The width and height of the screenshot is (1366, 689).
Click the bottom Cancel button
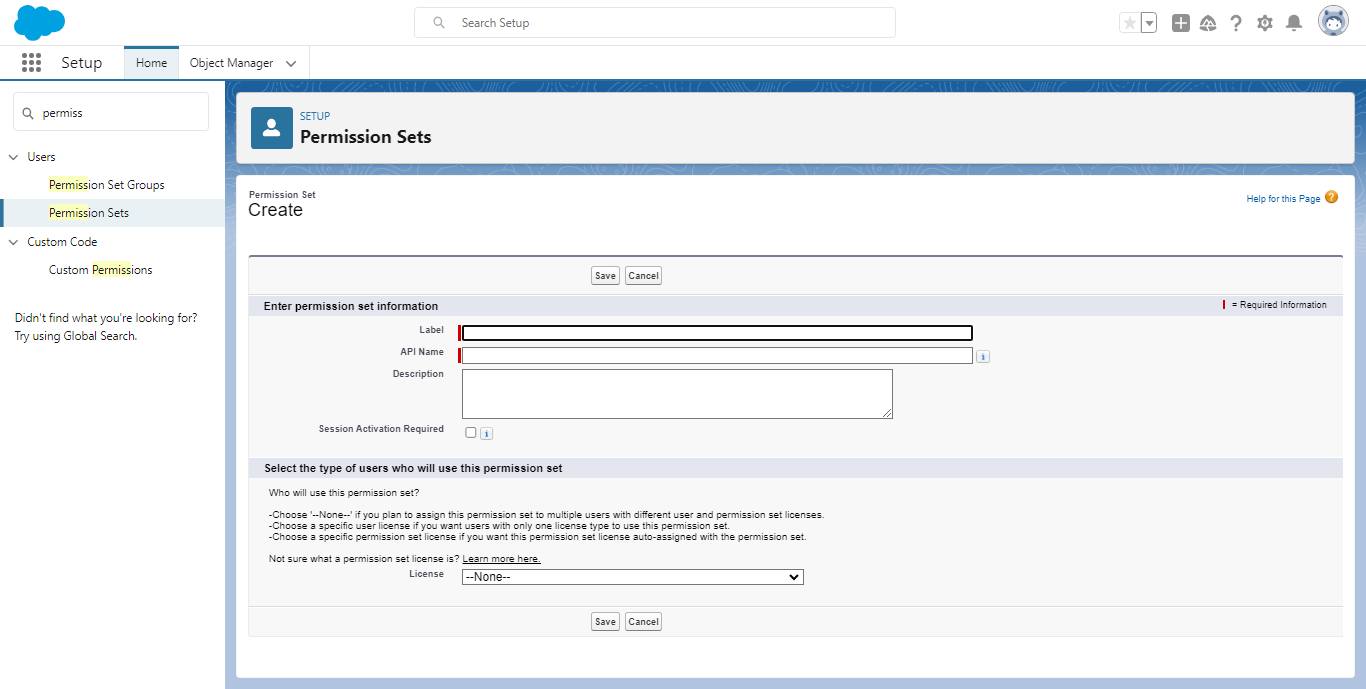tap(643, 622)
